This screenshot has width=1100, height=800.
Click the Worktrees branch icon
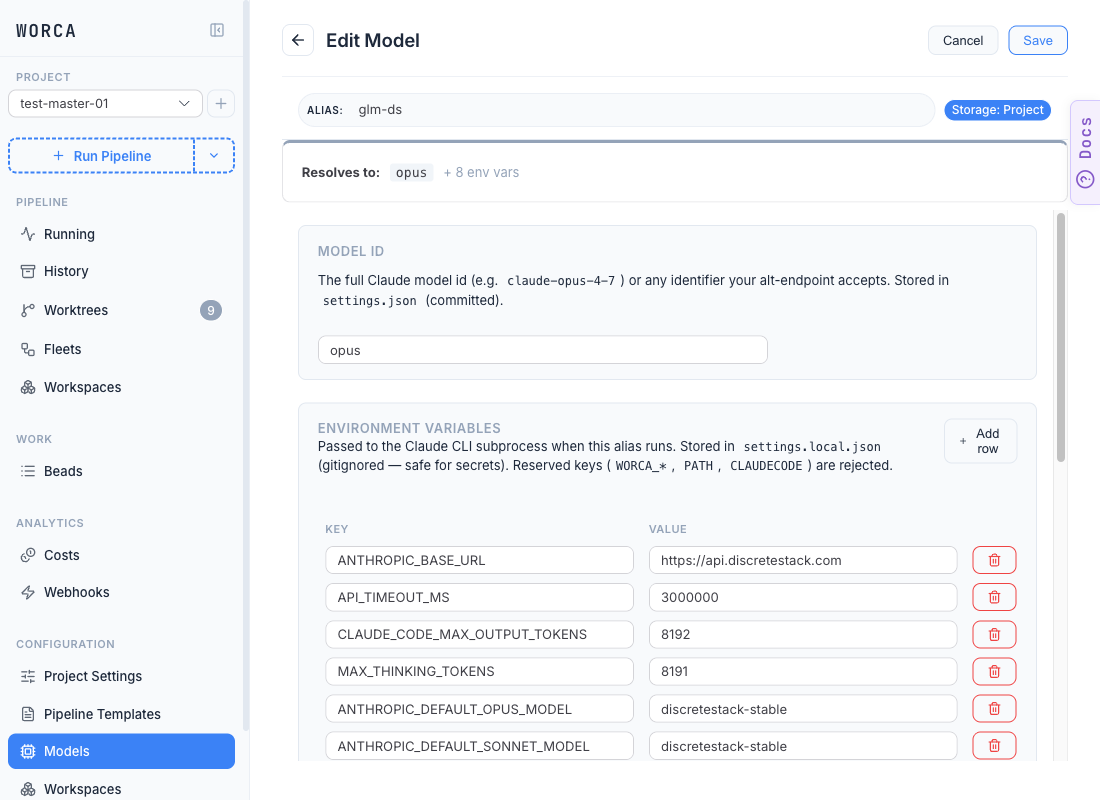click(x=28, y=310)
